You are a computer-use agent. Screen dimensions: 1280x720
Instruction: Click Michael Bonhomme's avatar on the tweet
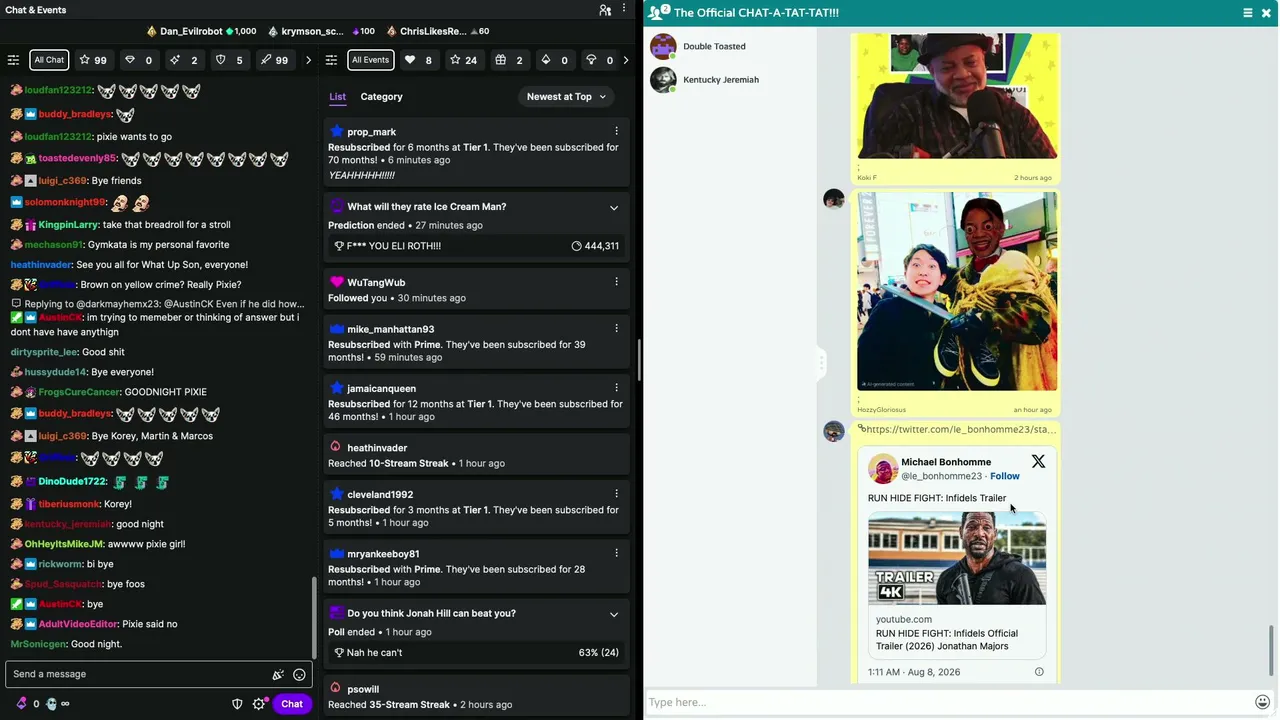(882, 469)
